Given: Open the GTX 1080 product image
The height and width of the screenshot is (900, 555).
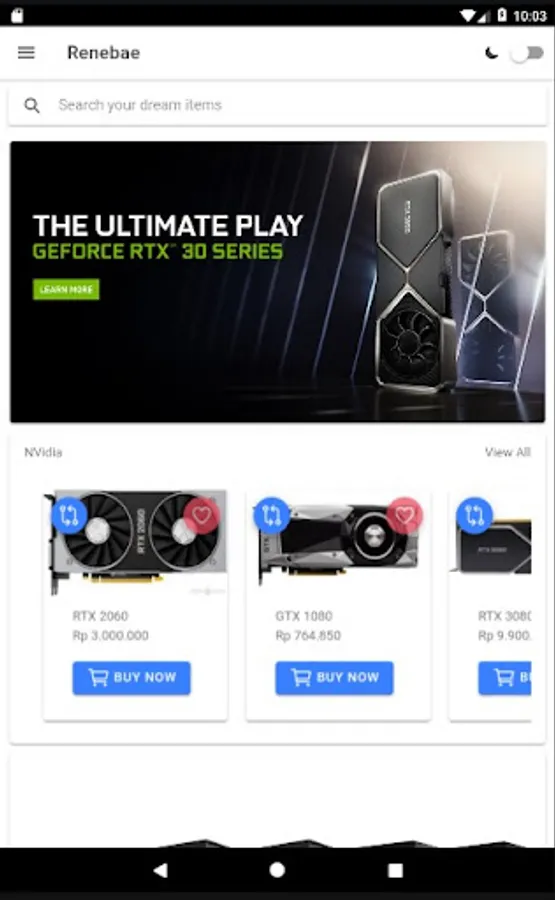Looking at the screenshot, I should [x=339, y=542].
